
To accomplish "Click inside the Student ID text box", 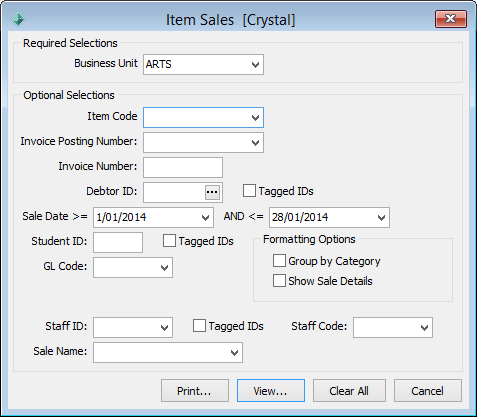I will (118, 242).
